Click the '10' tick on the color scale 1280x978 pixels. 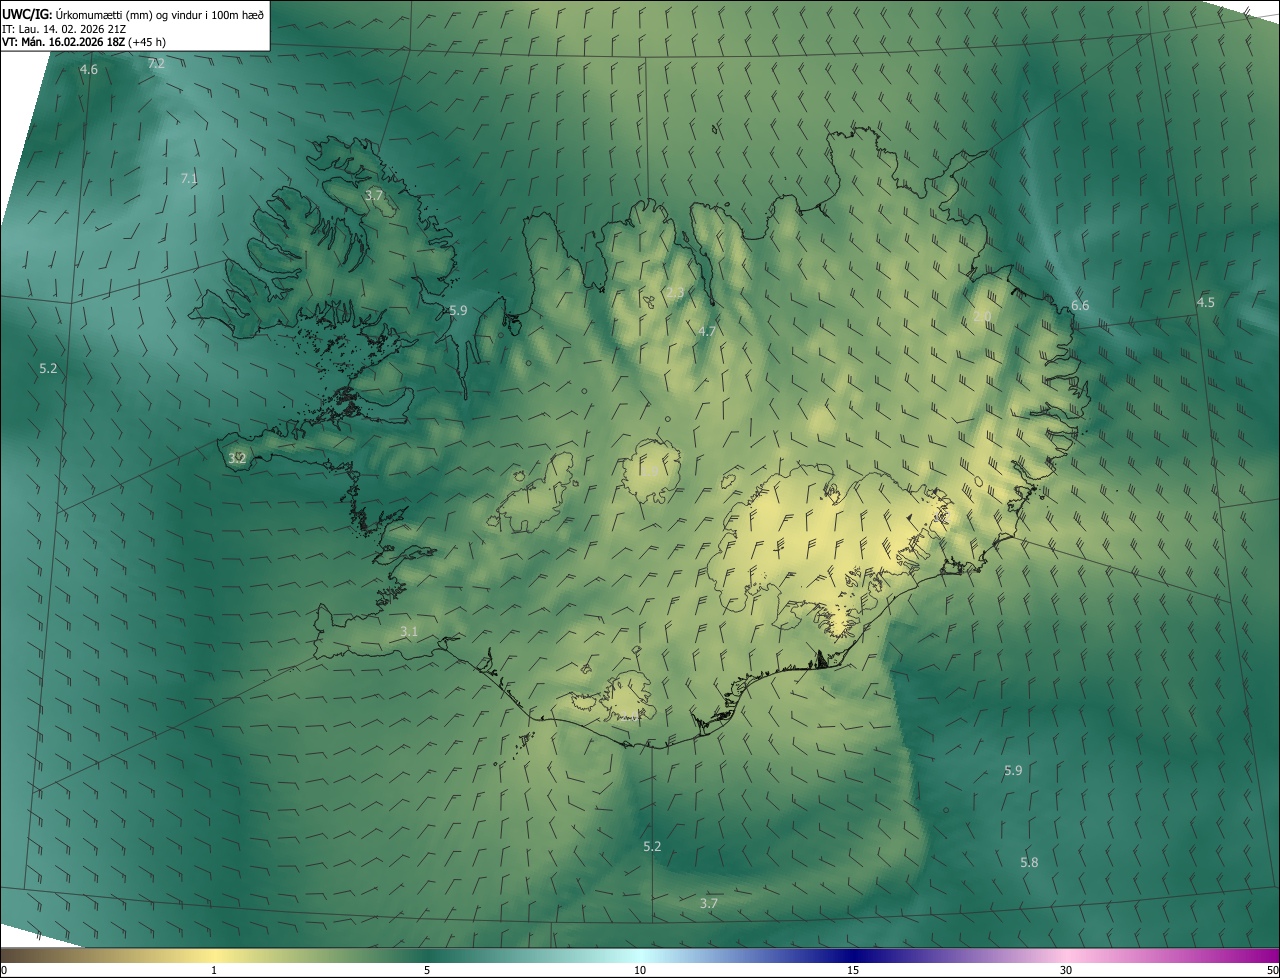pos(640,971)
